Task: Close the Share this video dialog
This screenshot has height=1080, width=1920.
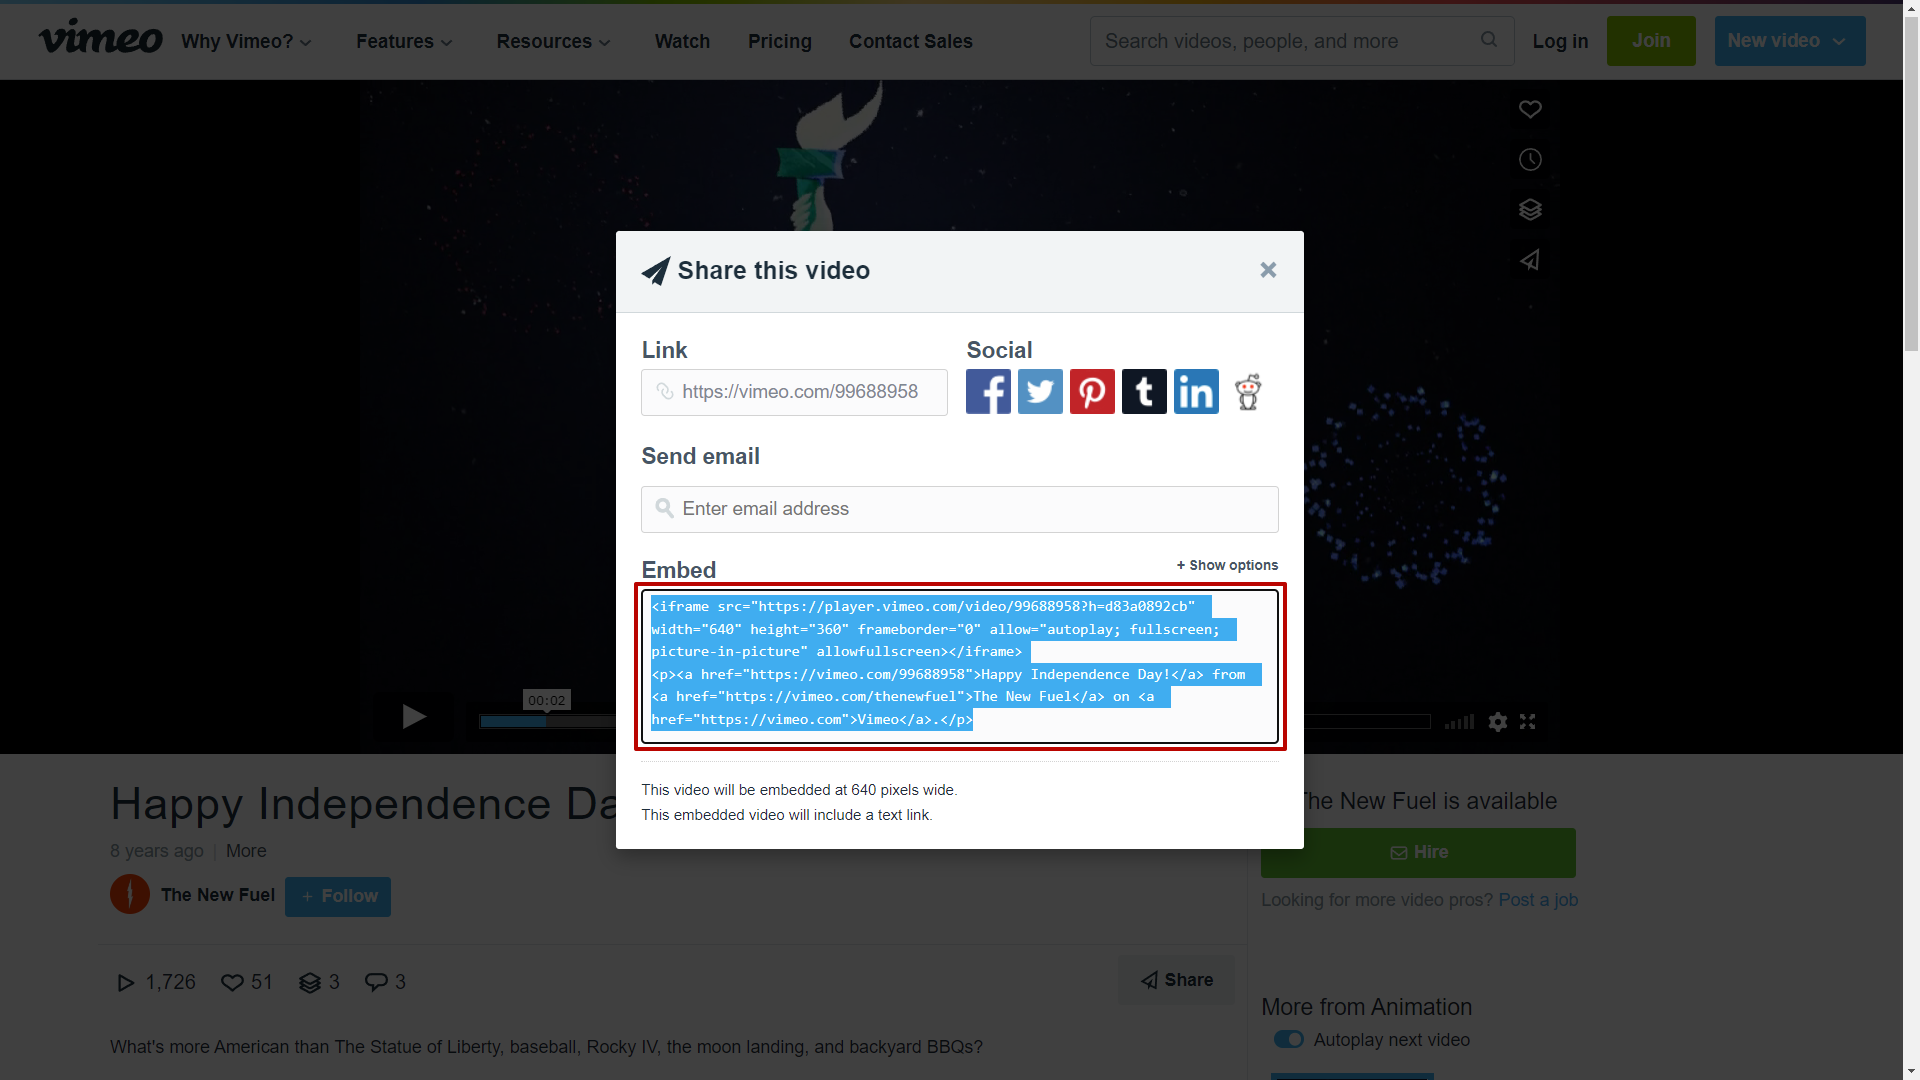Action: coord(1268,270)
